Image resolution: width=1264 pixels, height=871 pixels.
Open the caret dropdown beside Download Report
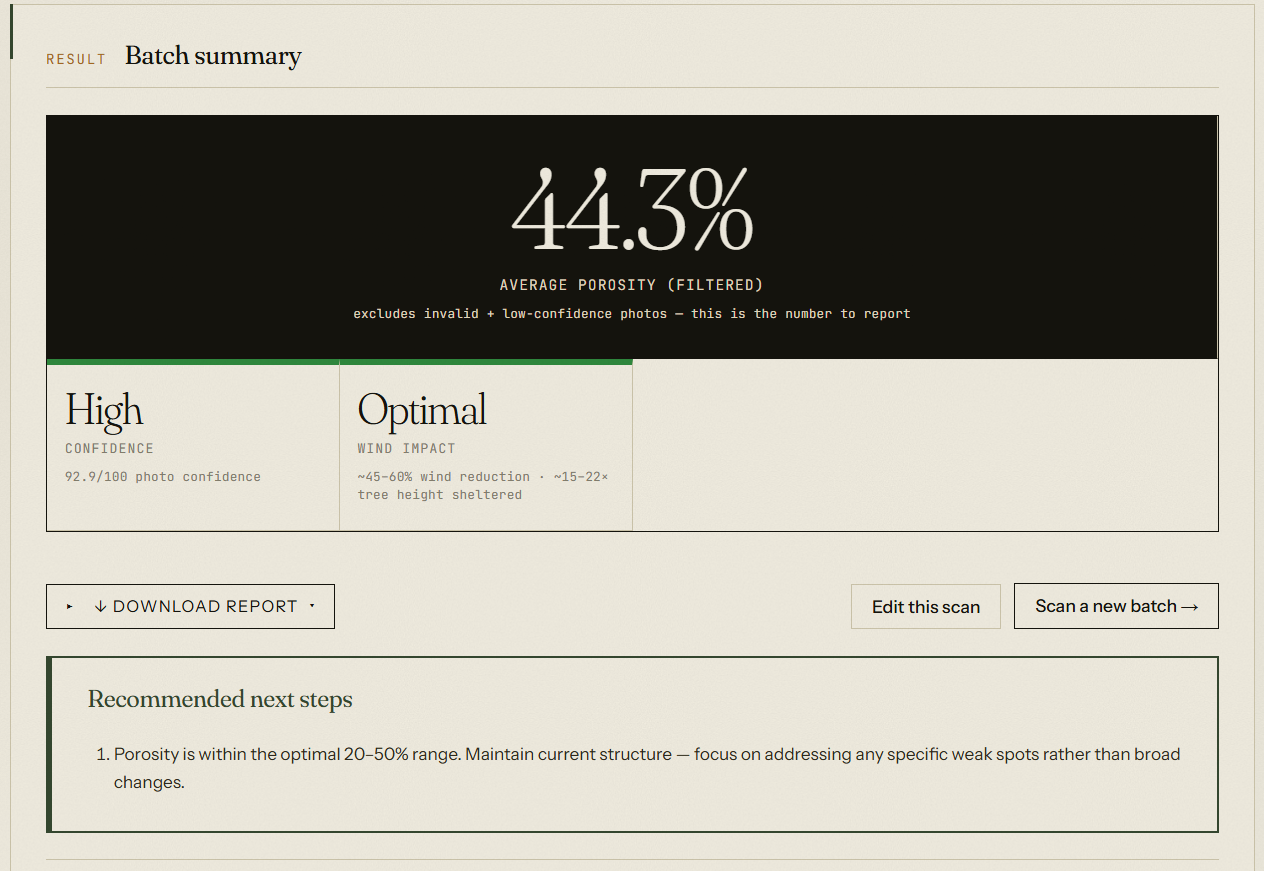click(312, 606)
